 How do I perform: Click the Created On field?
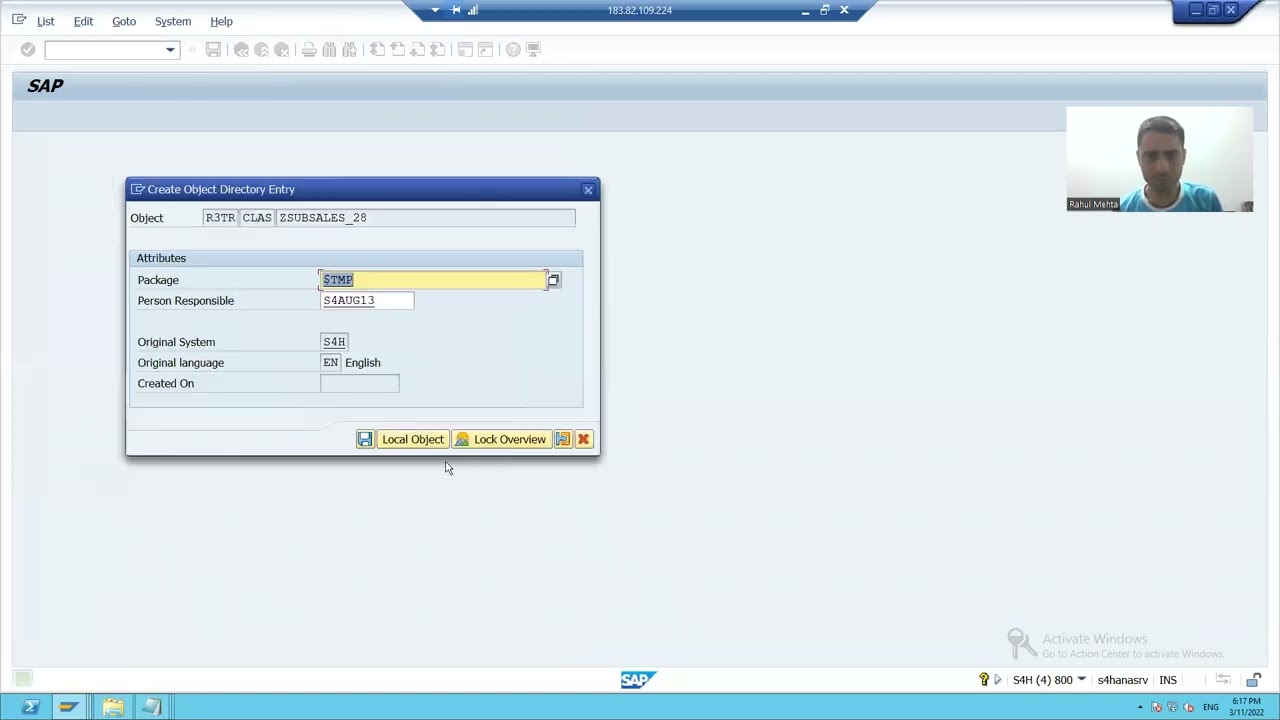pos(360,384)
